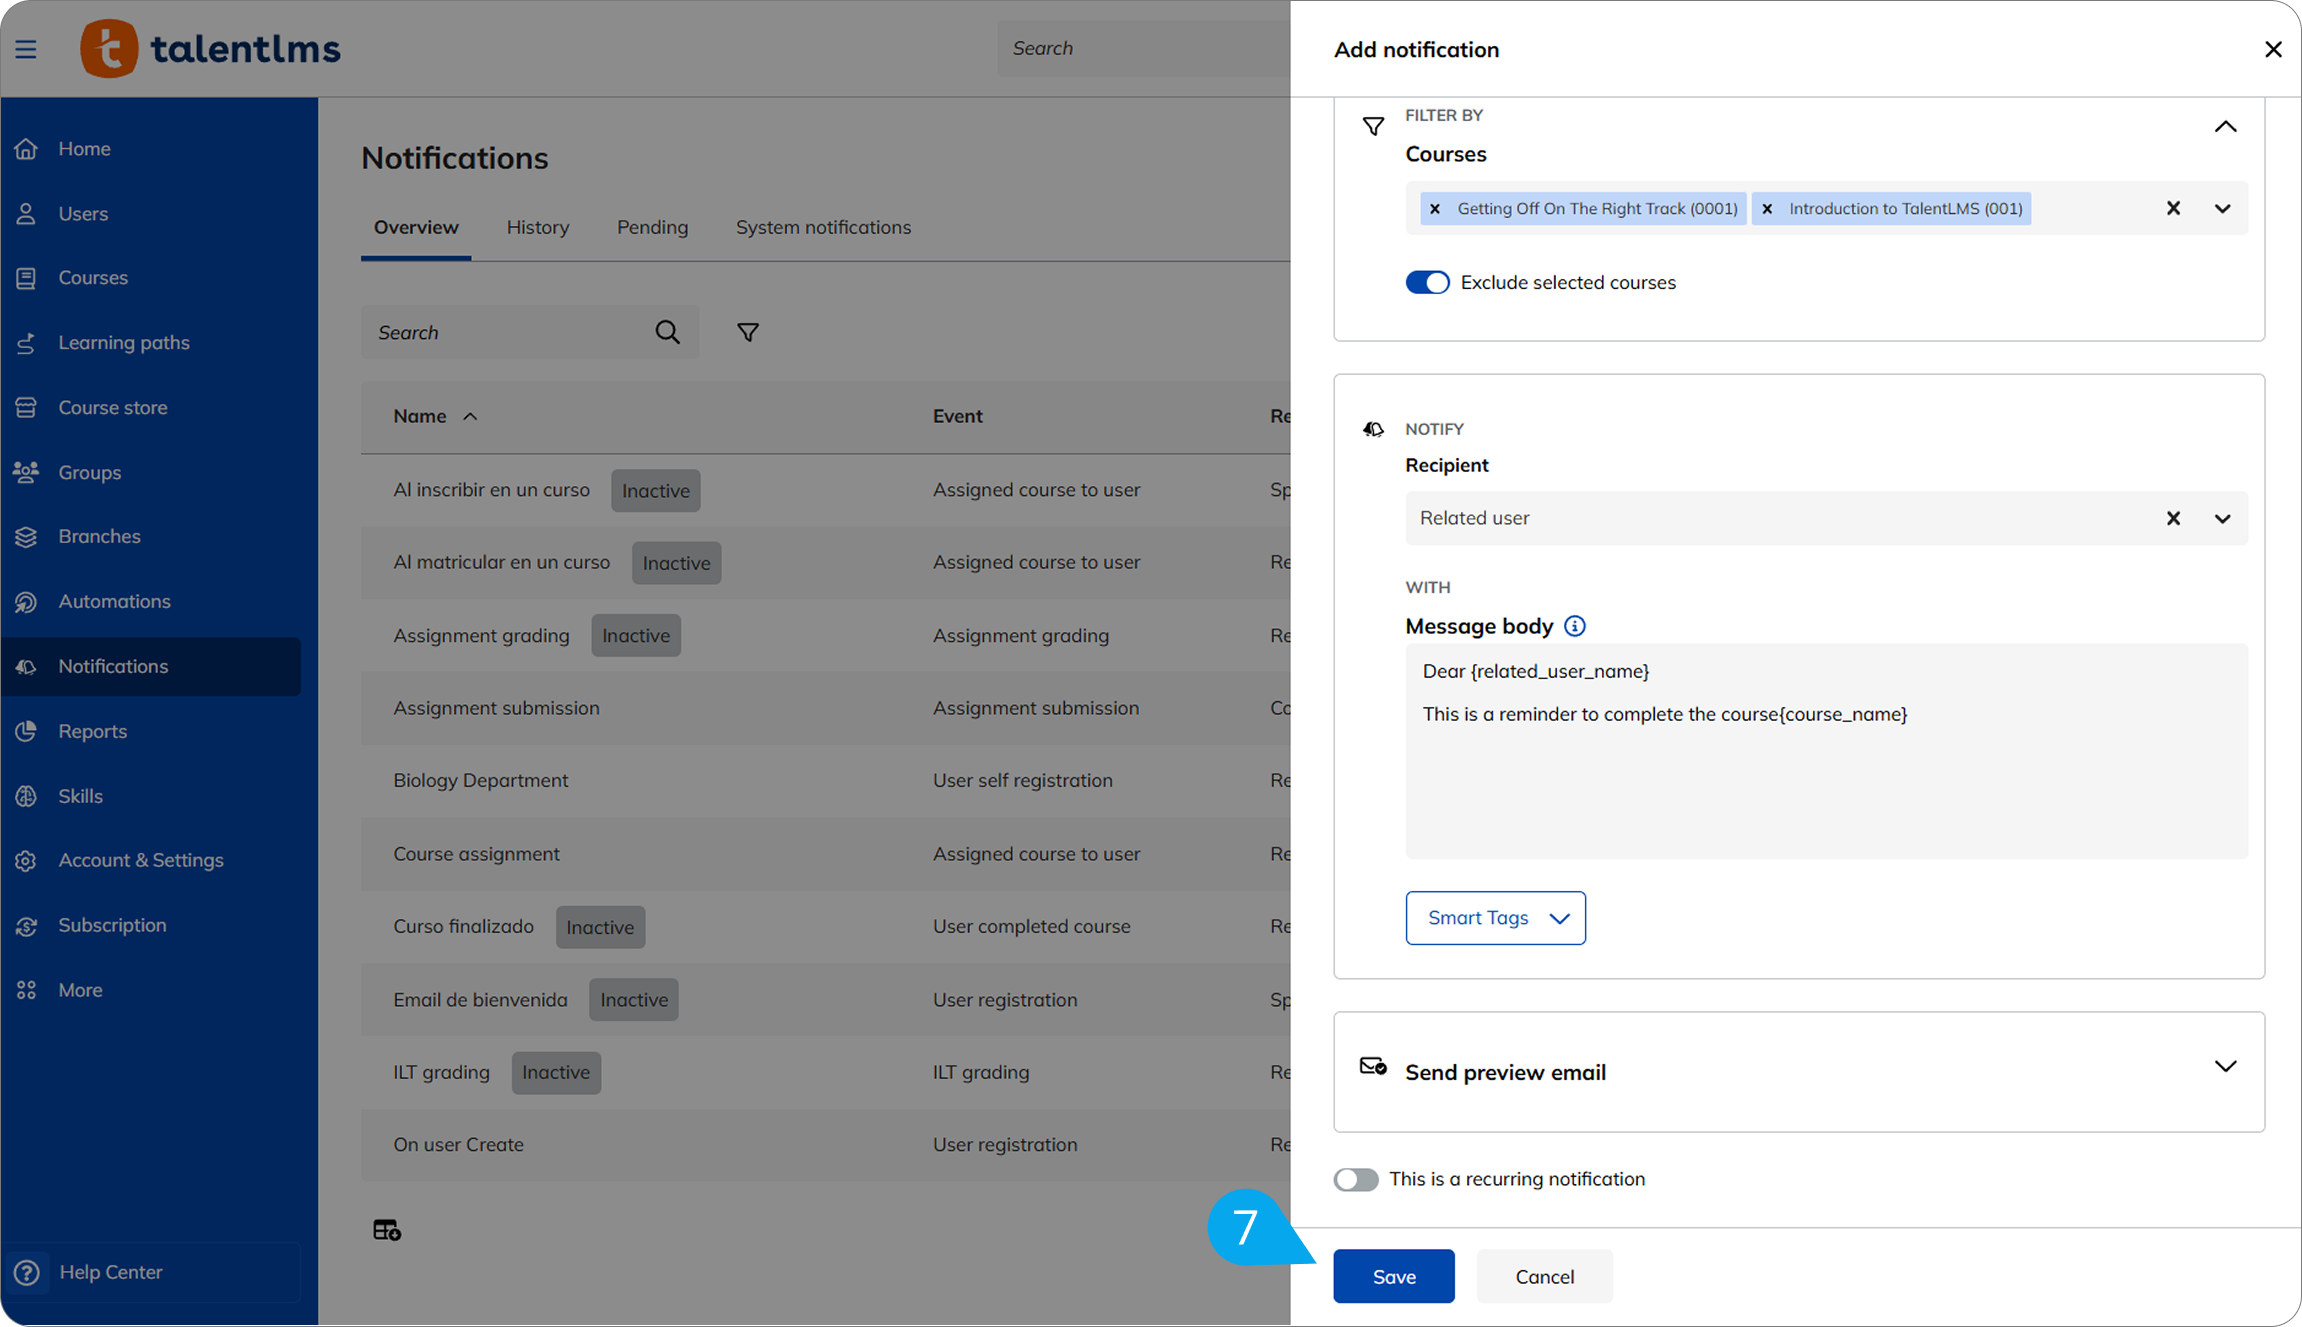Click the Help Center question icon

tap(27, 1272)
